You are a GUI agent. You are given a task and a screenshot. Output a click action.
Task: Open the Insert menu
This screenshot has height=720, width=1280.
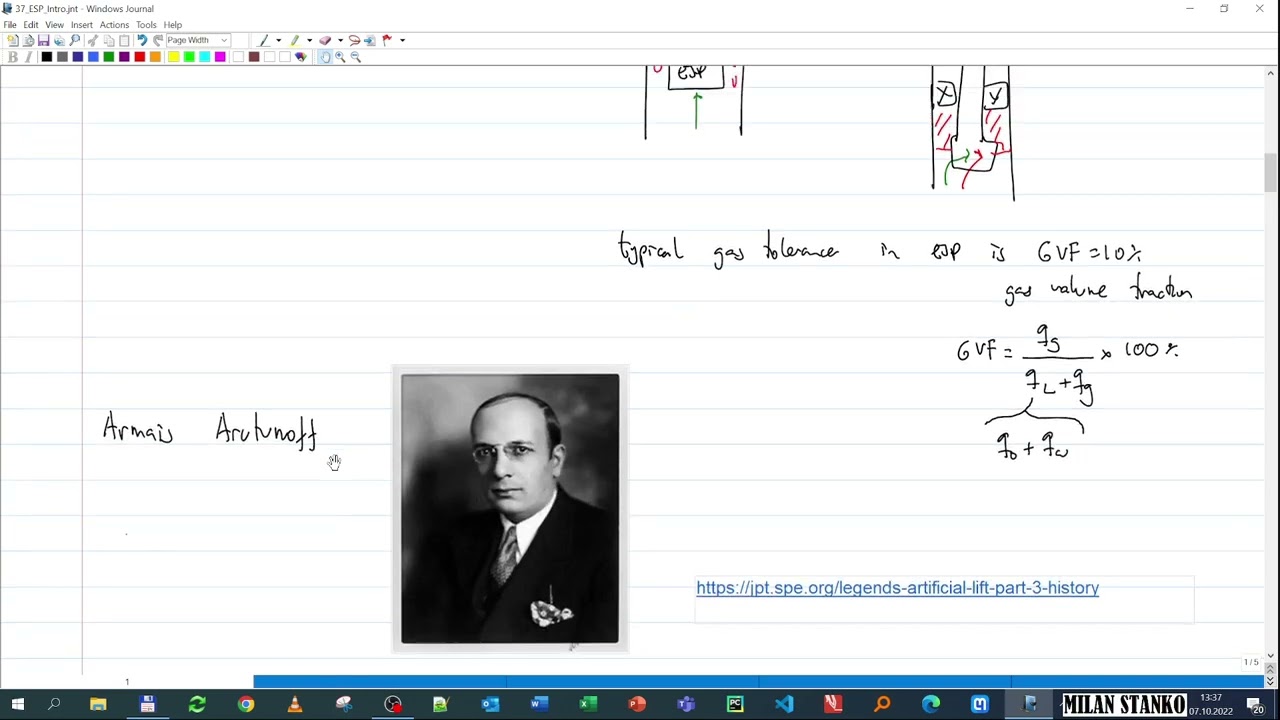coord(82,25)
